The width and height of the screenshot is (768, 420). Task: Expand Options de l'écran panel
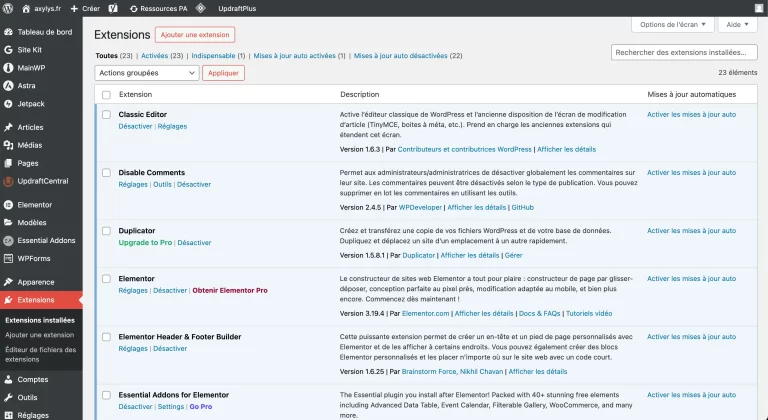pyautogui.click(x=672, y=25)
